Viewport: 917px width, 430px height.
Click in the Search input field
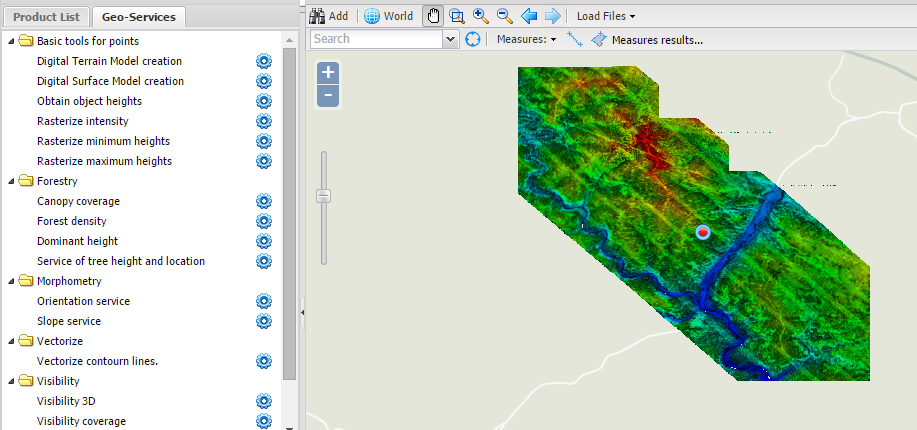(377, 39)
